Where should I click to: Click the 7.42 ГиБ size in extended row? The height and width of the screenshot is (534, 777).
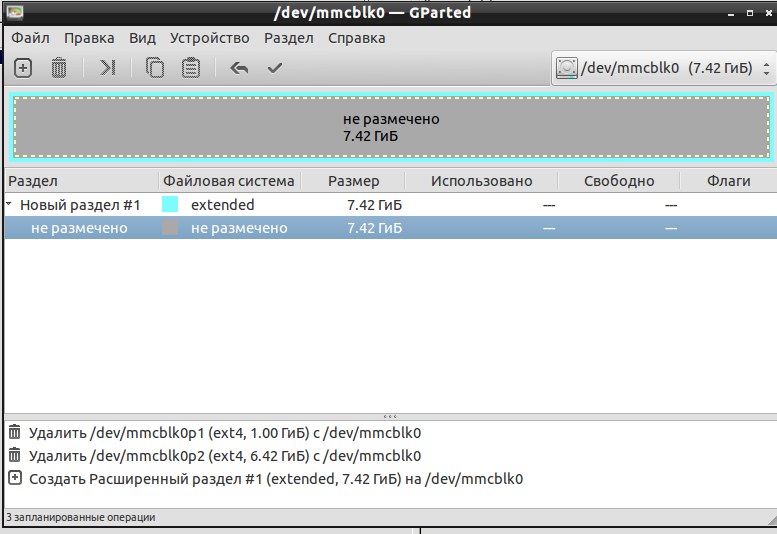pyautogui.click(x=374, y=205)
